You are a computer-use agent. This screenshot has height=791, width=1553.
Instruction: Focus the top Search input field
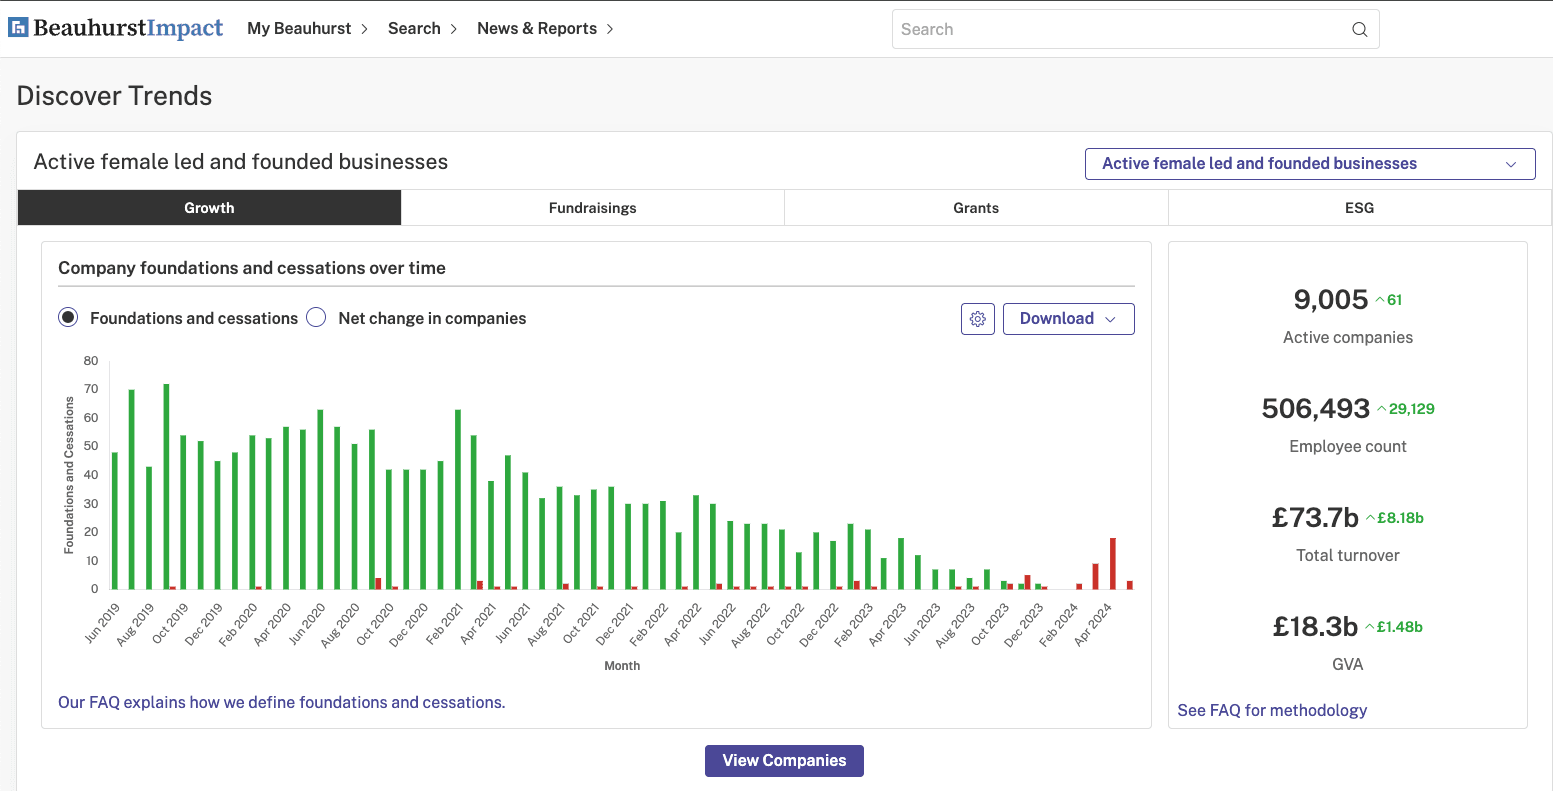(x=1135, y=29)
